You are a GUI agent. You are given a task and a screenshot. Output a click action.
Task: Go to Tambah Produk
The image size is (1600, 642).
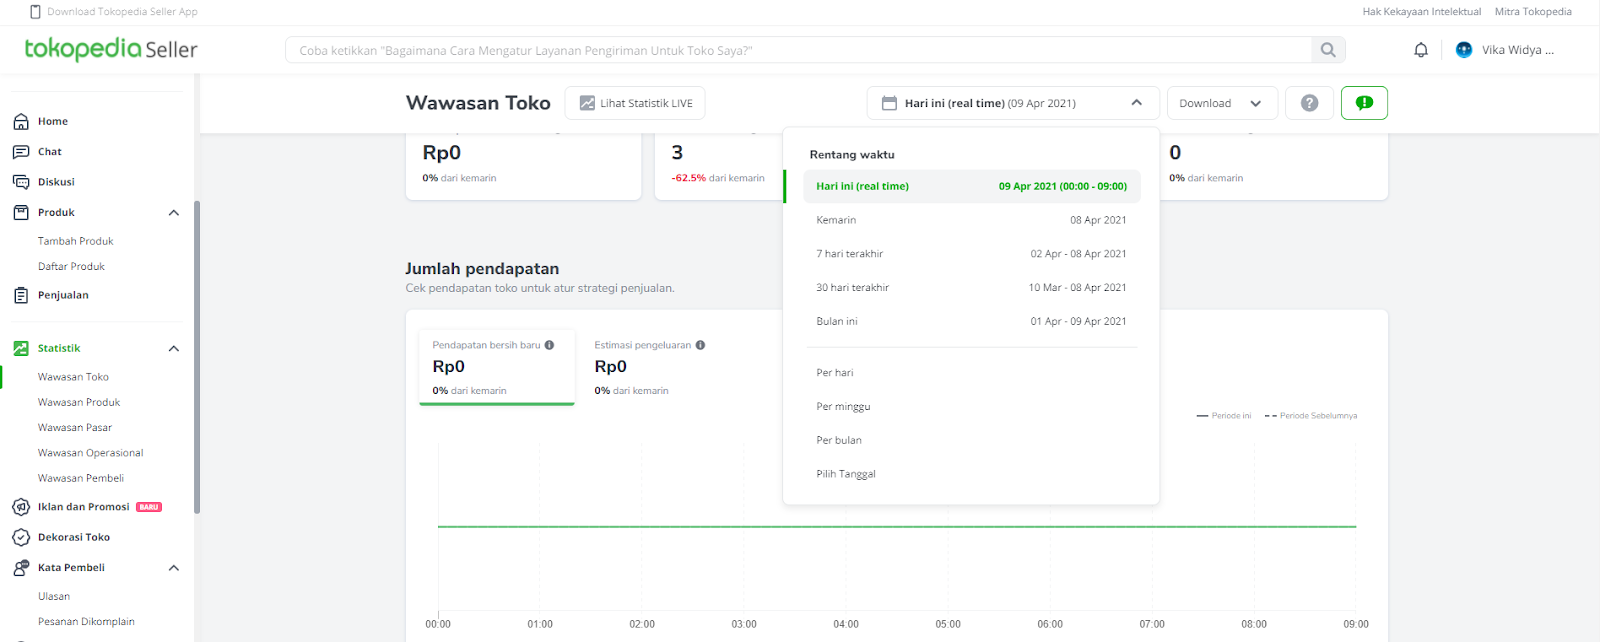coord(76,241)
